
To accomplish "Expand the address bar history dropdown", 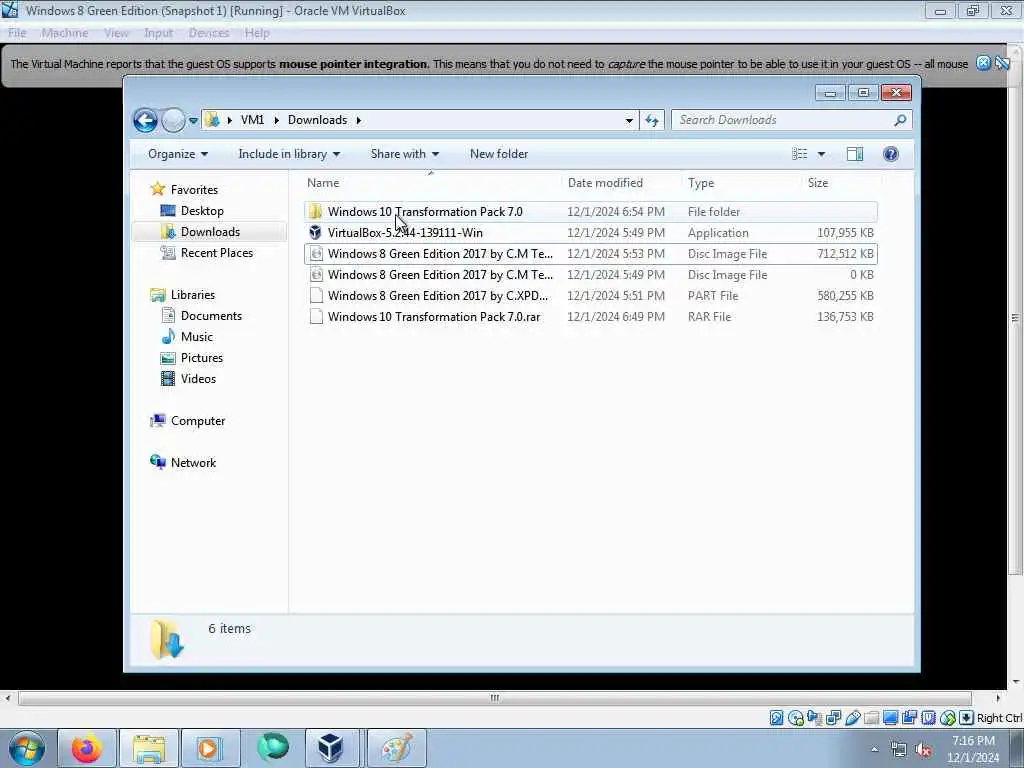I will click(x=629, y=121).
